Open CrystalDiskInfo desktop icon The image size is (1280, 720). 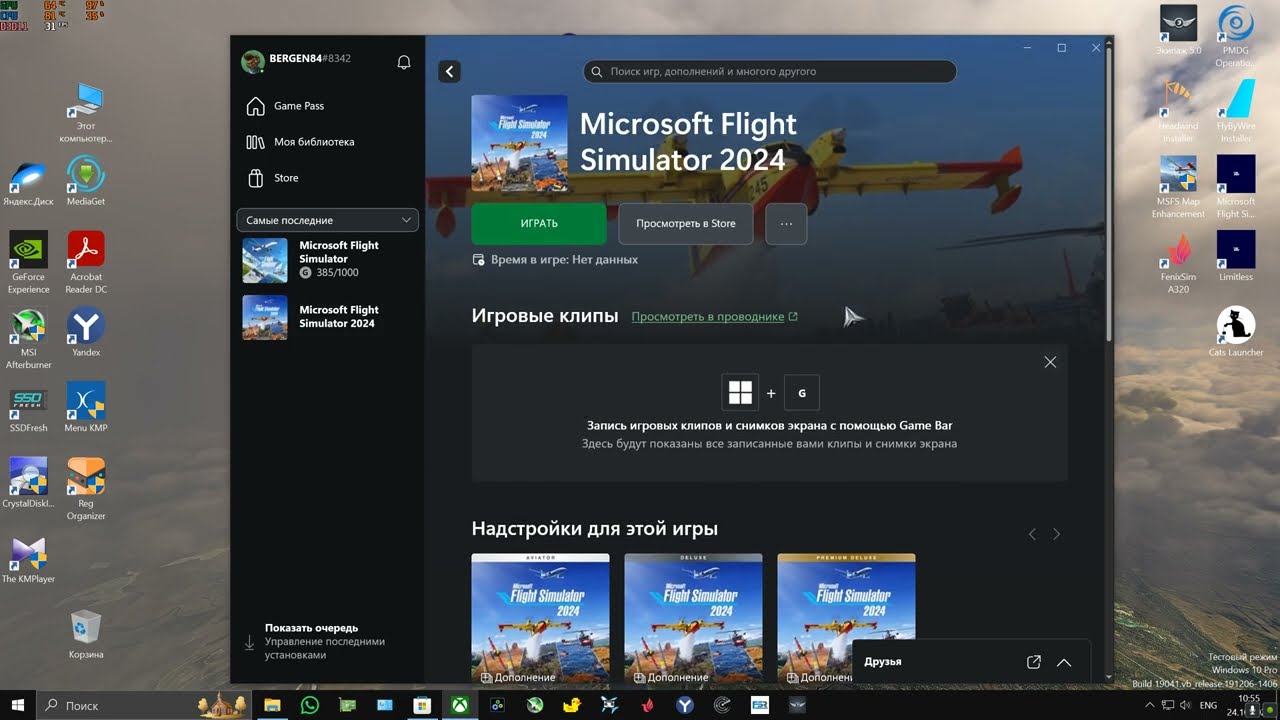pos(28,483)
